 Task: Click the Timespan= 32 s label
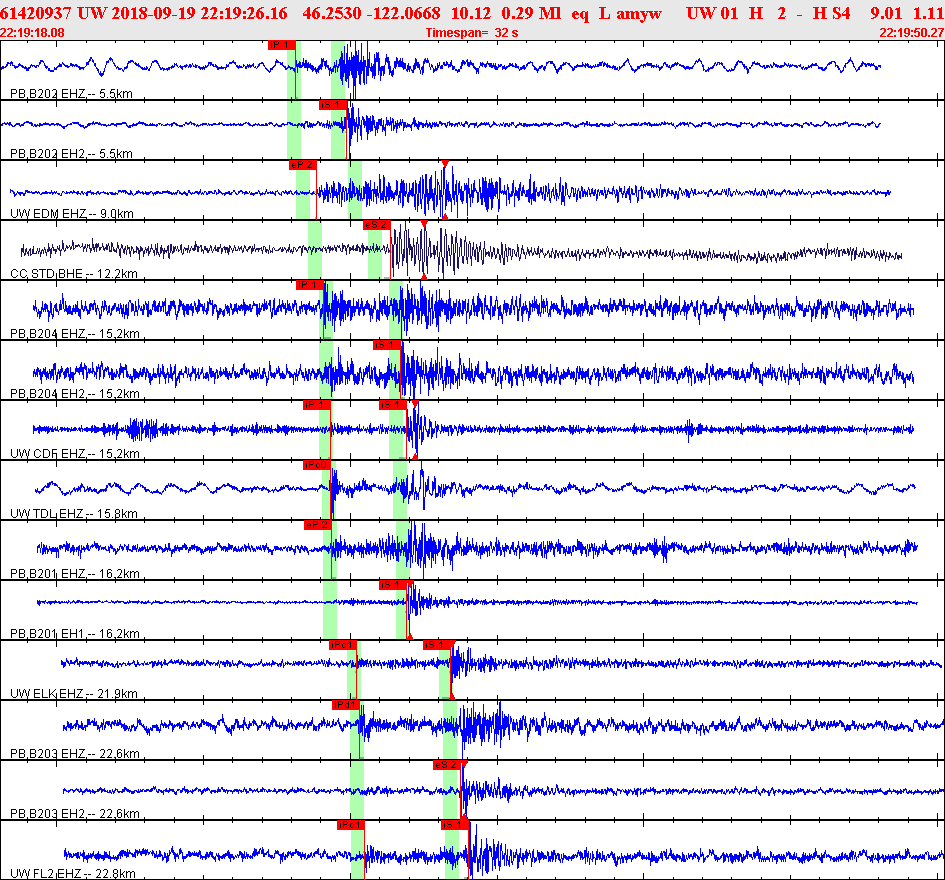pos(472,33)
